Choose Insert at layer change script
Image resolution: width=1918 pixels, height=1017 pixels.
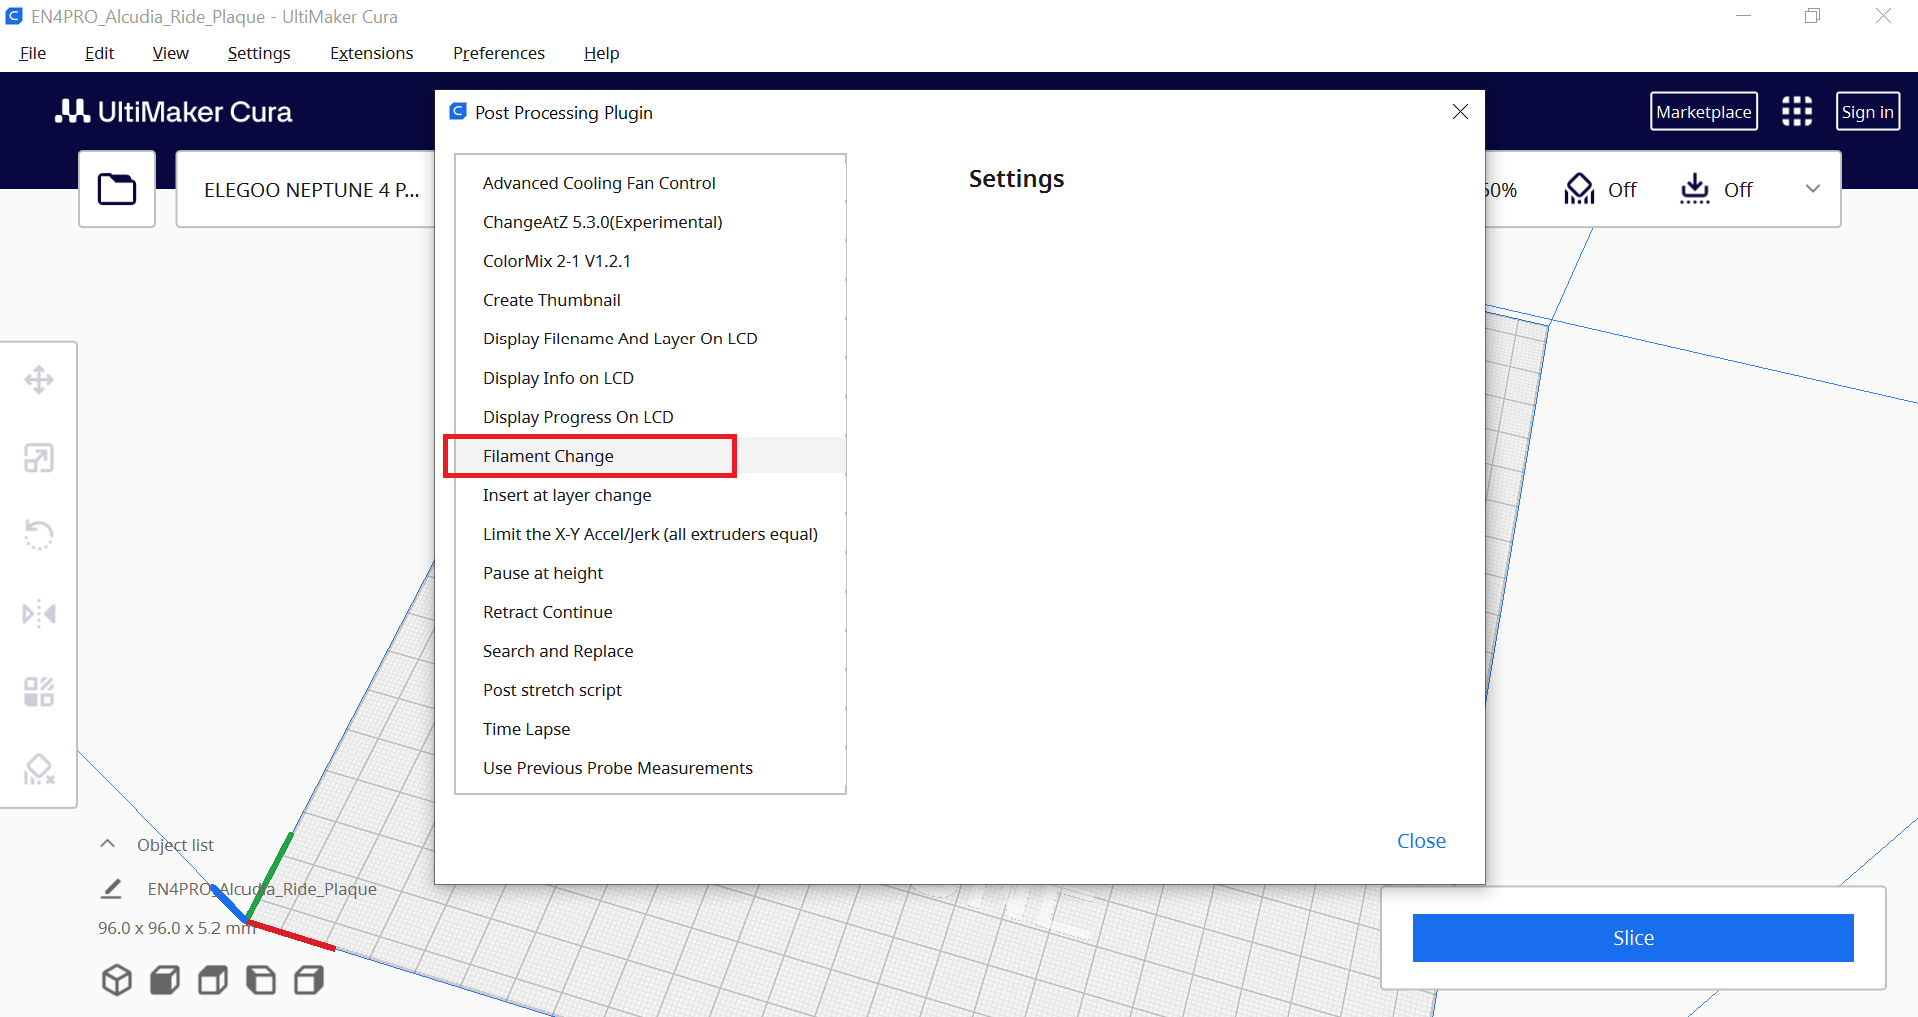pyautogui.click(x=650, y=495)
